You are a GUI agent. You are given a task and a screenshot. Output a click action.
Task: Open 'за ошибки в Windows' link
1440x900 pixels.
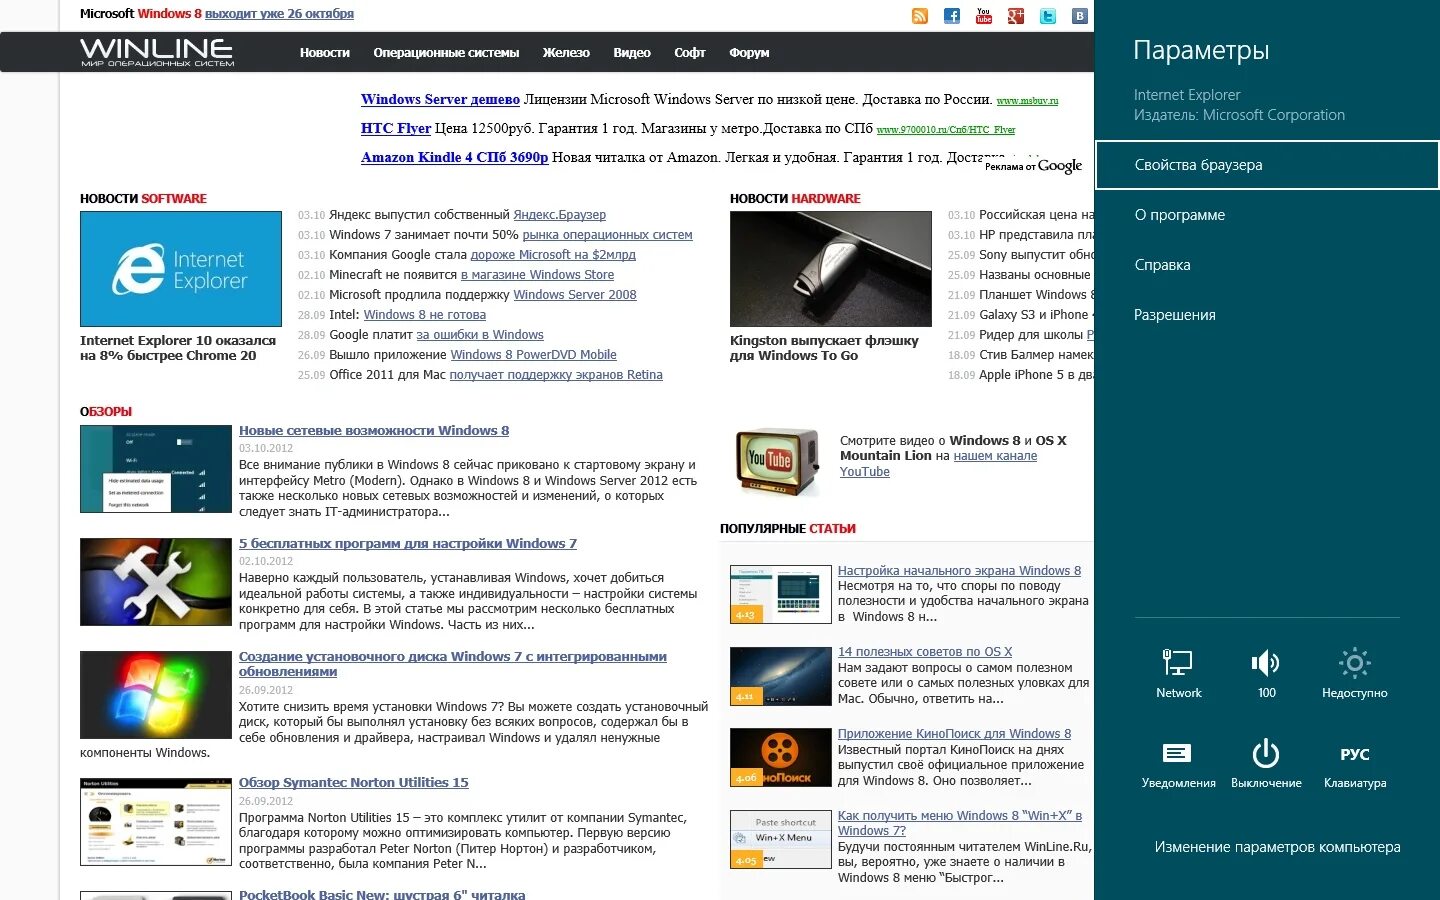(x=480, y=335)
